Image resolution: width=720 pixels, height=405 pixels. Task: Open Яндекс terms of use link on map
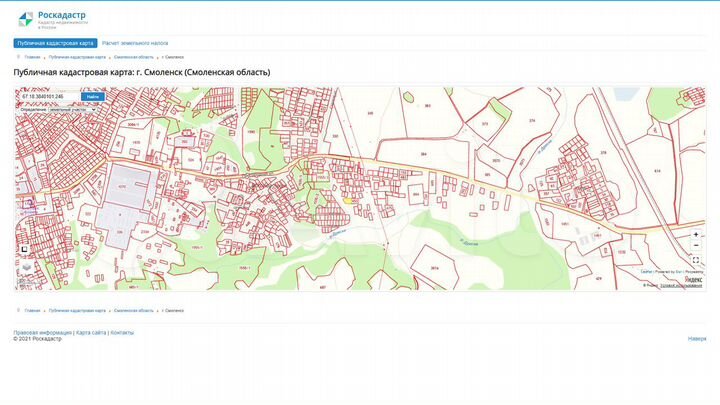680,286
